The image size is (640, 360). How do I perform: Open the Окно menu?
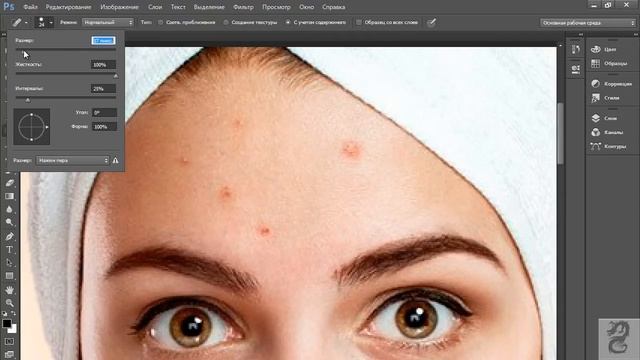[x=307, y=7]
